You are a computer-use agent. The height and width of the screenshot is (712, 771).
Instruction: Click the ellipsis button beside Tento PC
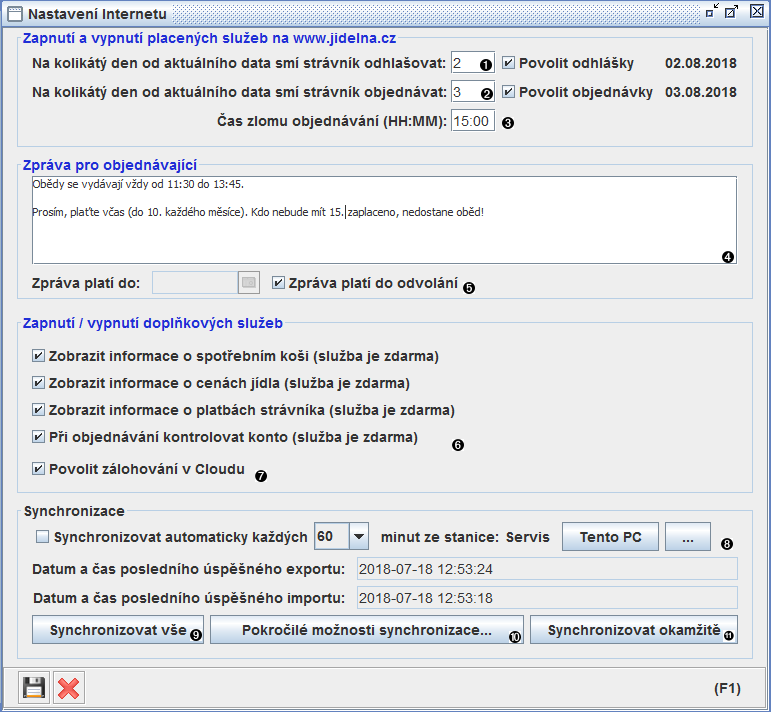[688, 537]
